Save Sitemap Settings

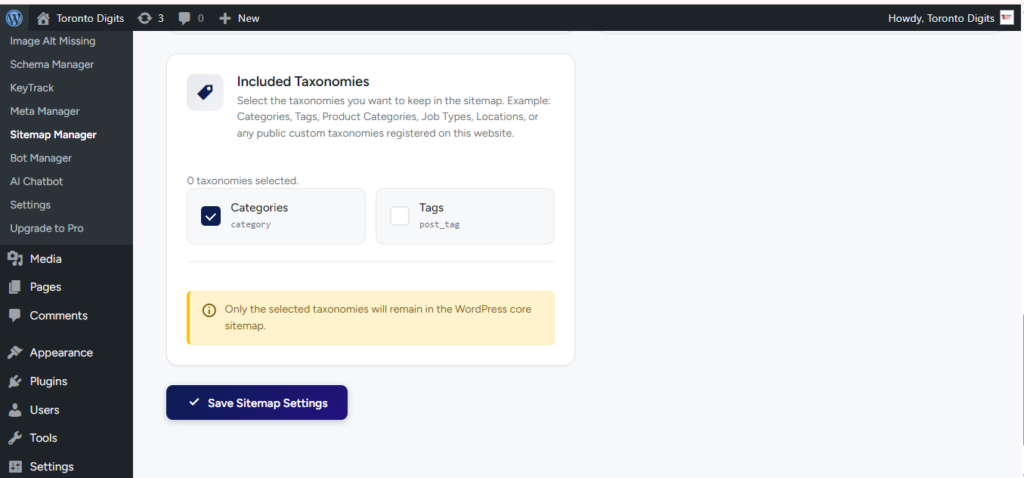[x=257, y=403]
